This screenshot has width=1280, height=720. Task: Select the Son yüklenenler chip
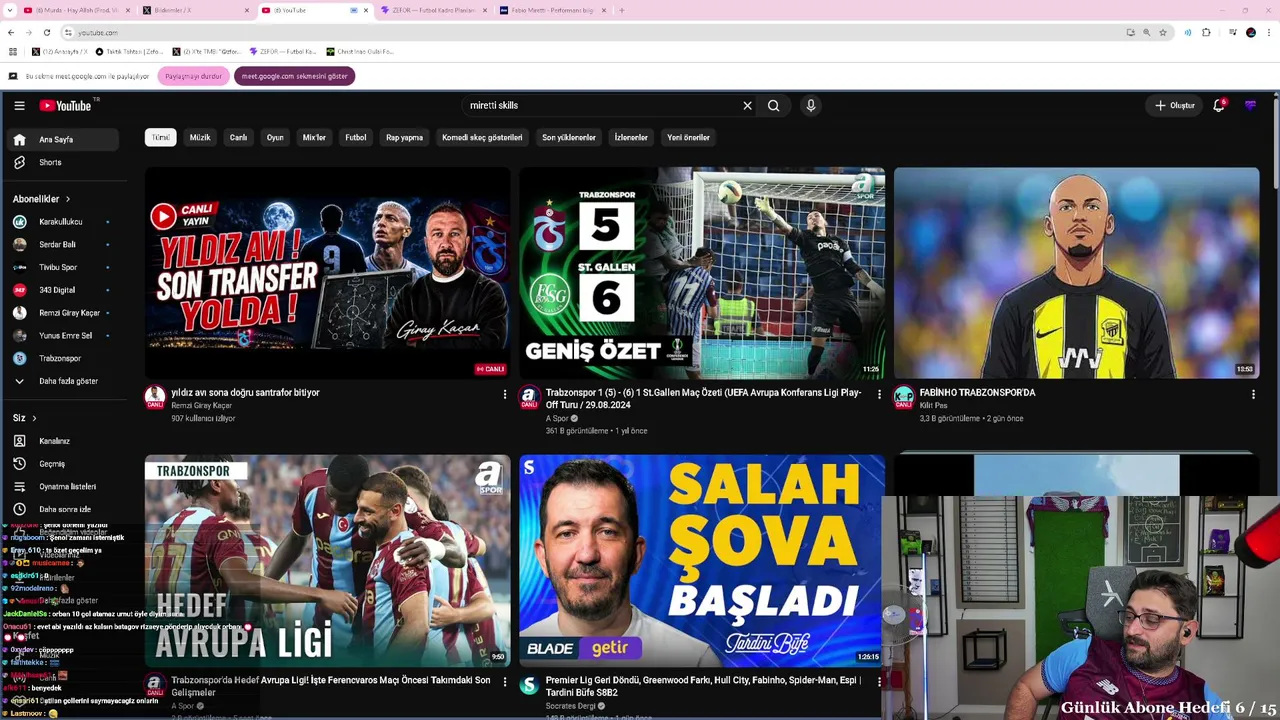569,137
